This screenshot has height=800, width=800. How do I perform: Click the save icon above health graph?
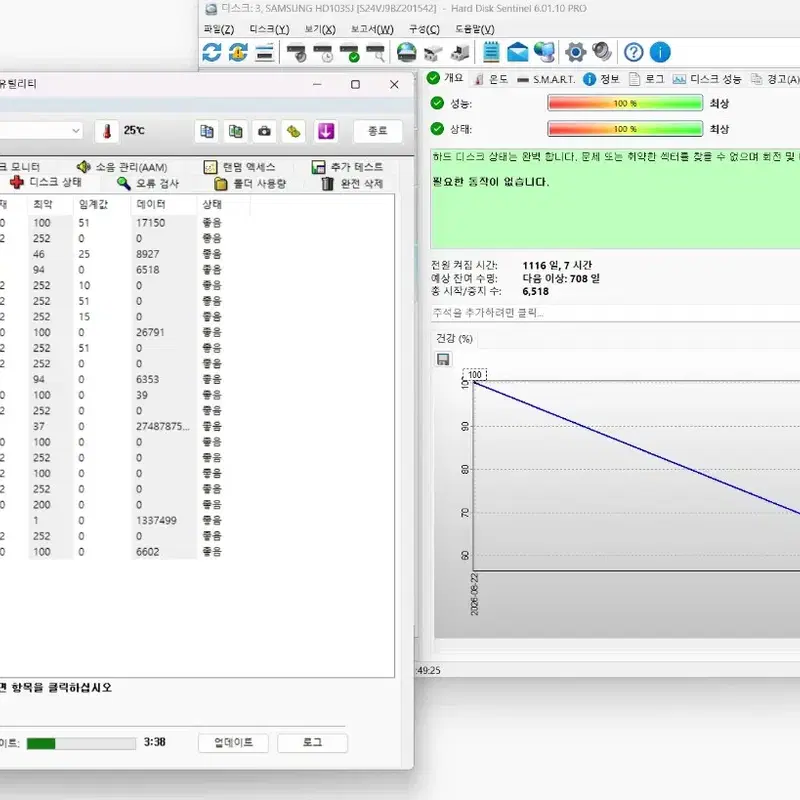click(443, 359)
